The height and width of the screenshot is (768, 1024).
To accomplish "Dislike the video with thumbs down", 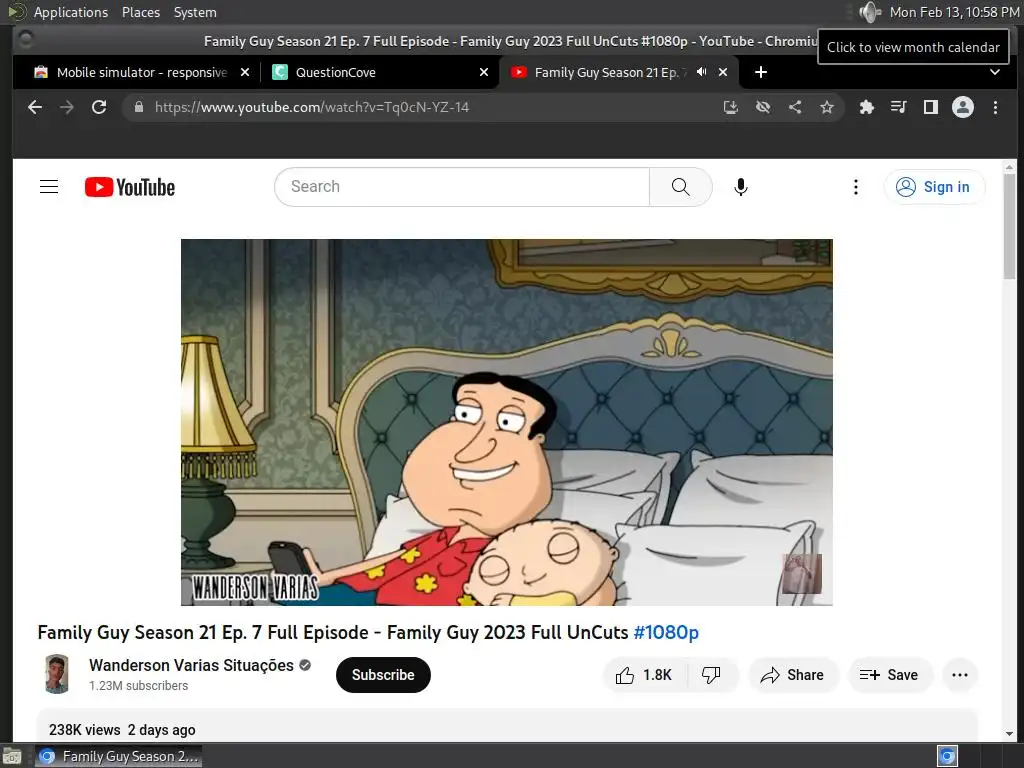I will click(x=712, y=675).
